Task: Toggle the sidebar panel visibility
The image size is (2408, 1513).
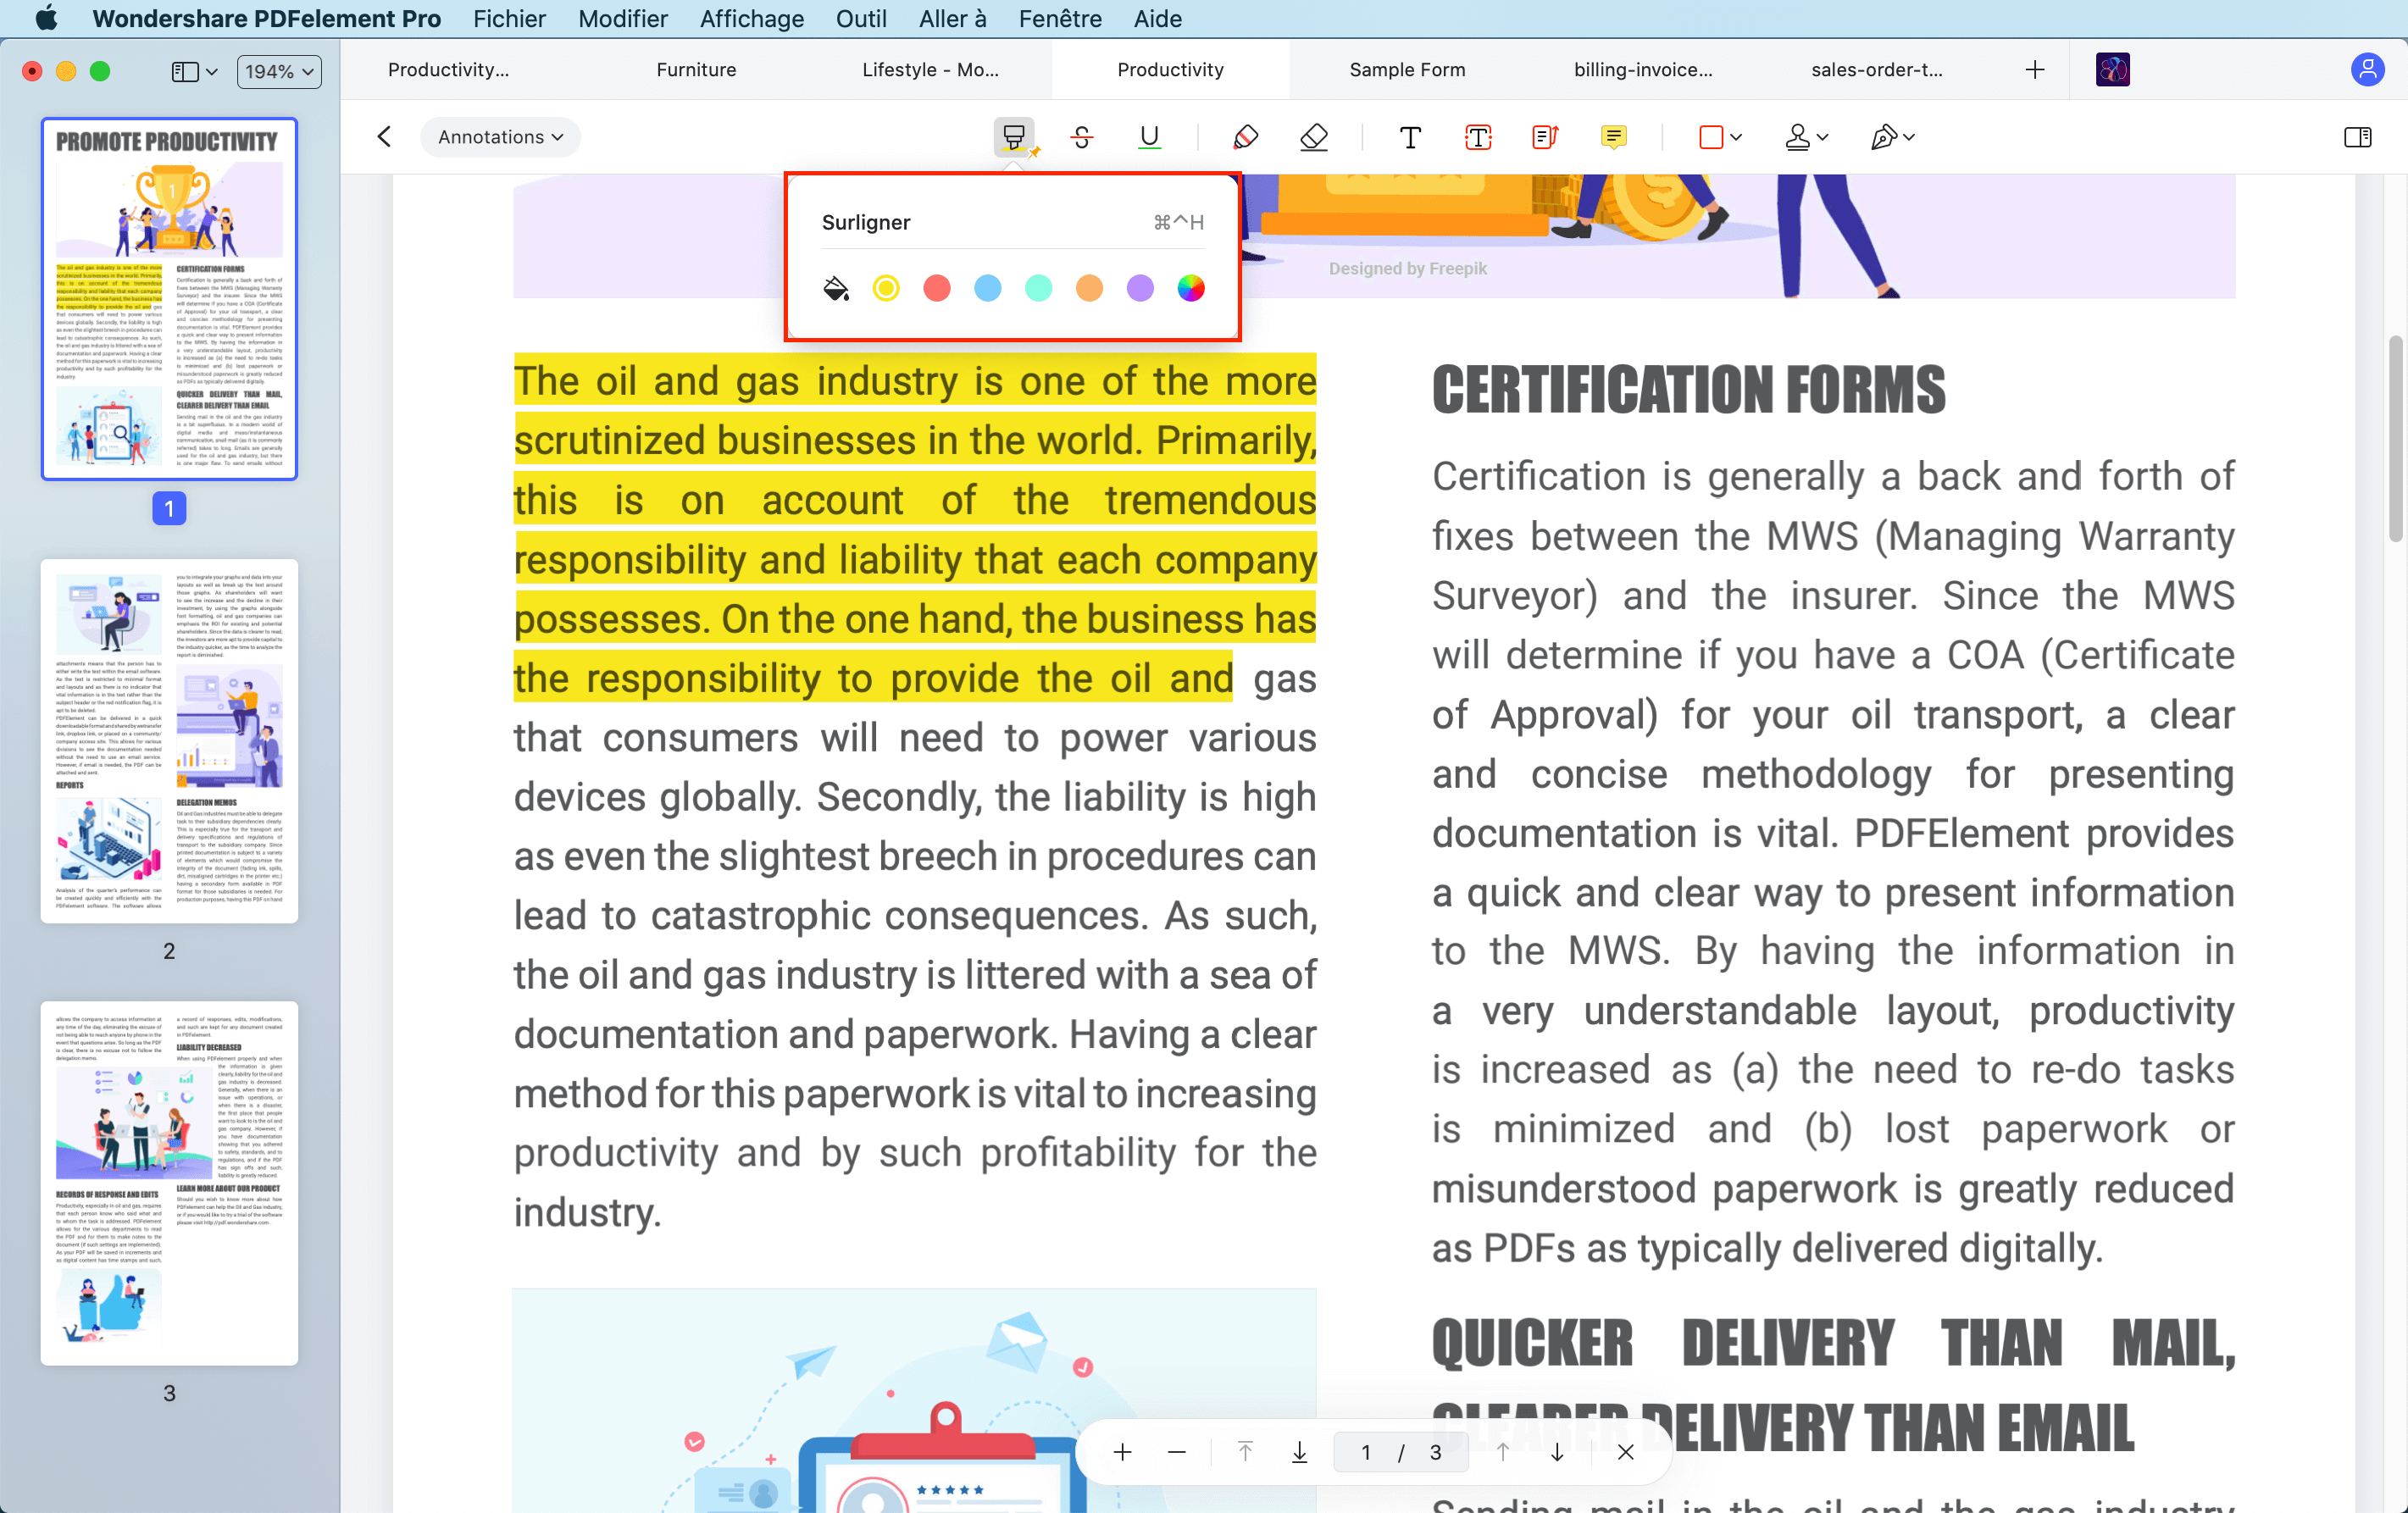Action: point(183,69)
